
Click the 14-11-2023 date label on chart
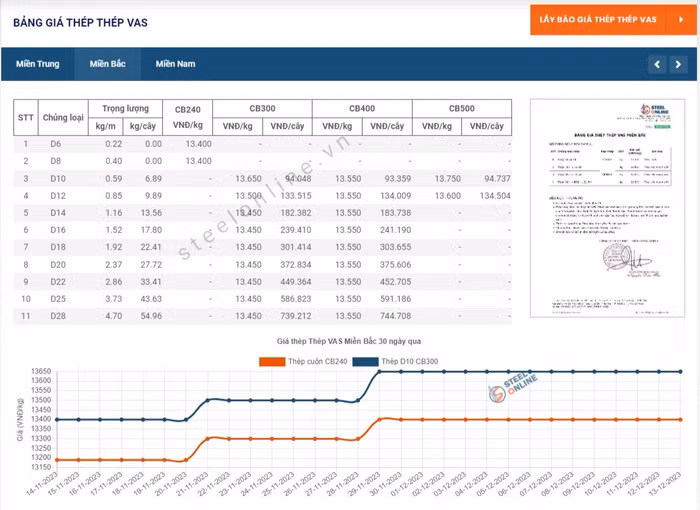(43, 483)
